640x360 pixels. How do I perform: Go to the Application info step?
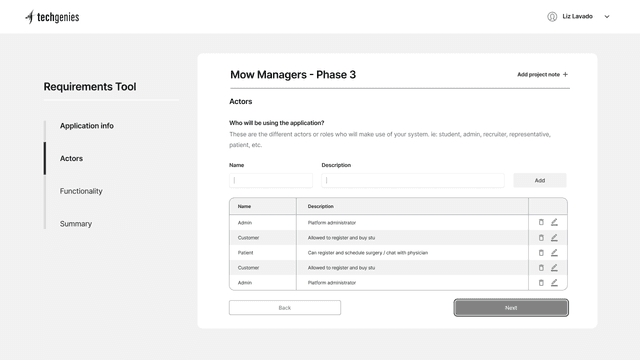point(87,126)
